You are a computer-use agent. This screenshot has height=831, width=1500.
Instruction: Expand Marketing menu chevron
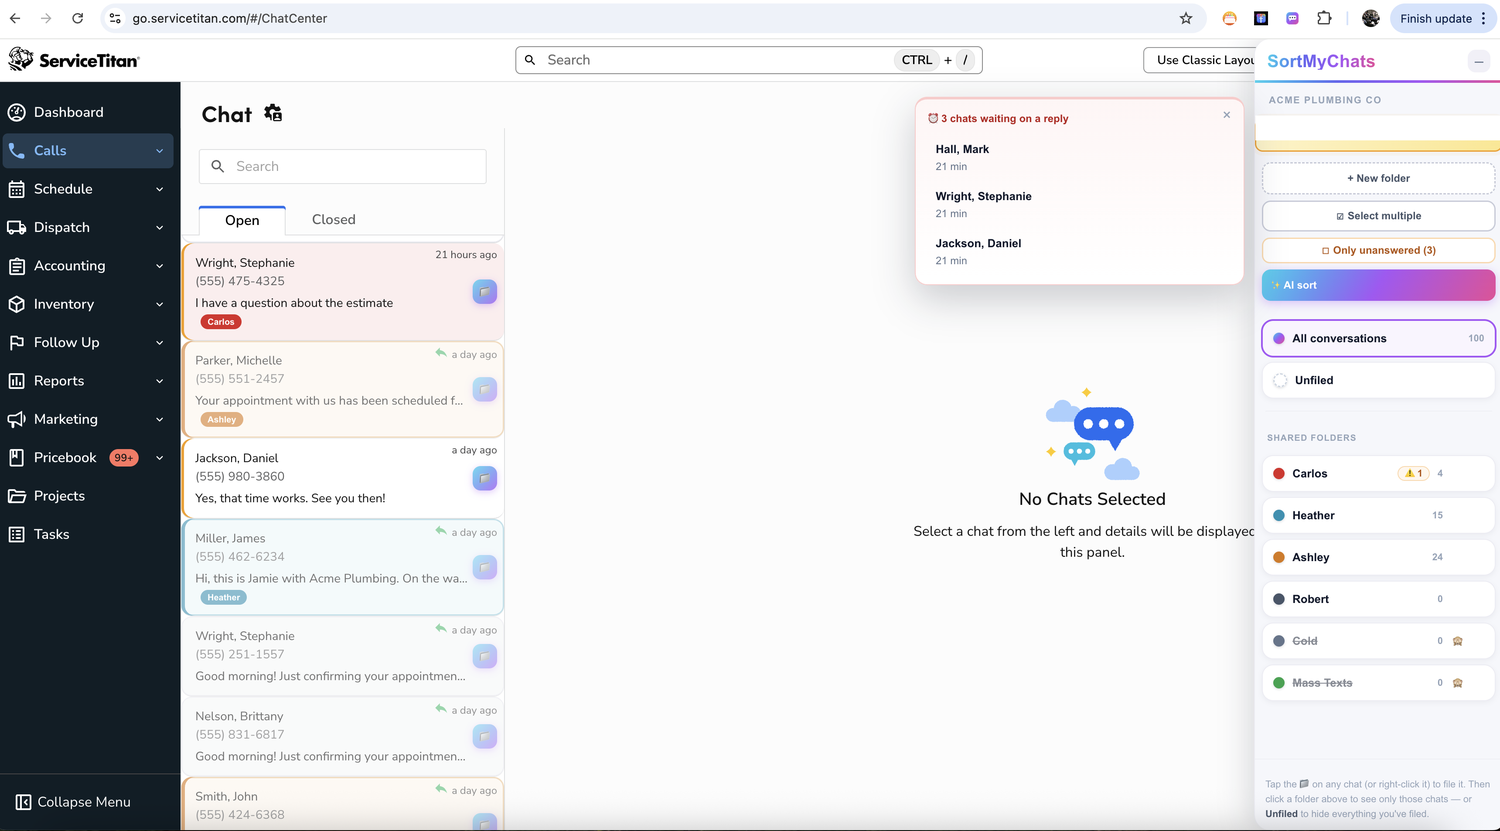tap(159, 420)
